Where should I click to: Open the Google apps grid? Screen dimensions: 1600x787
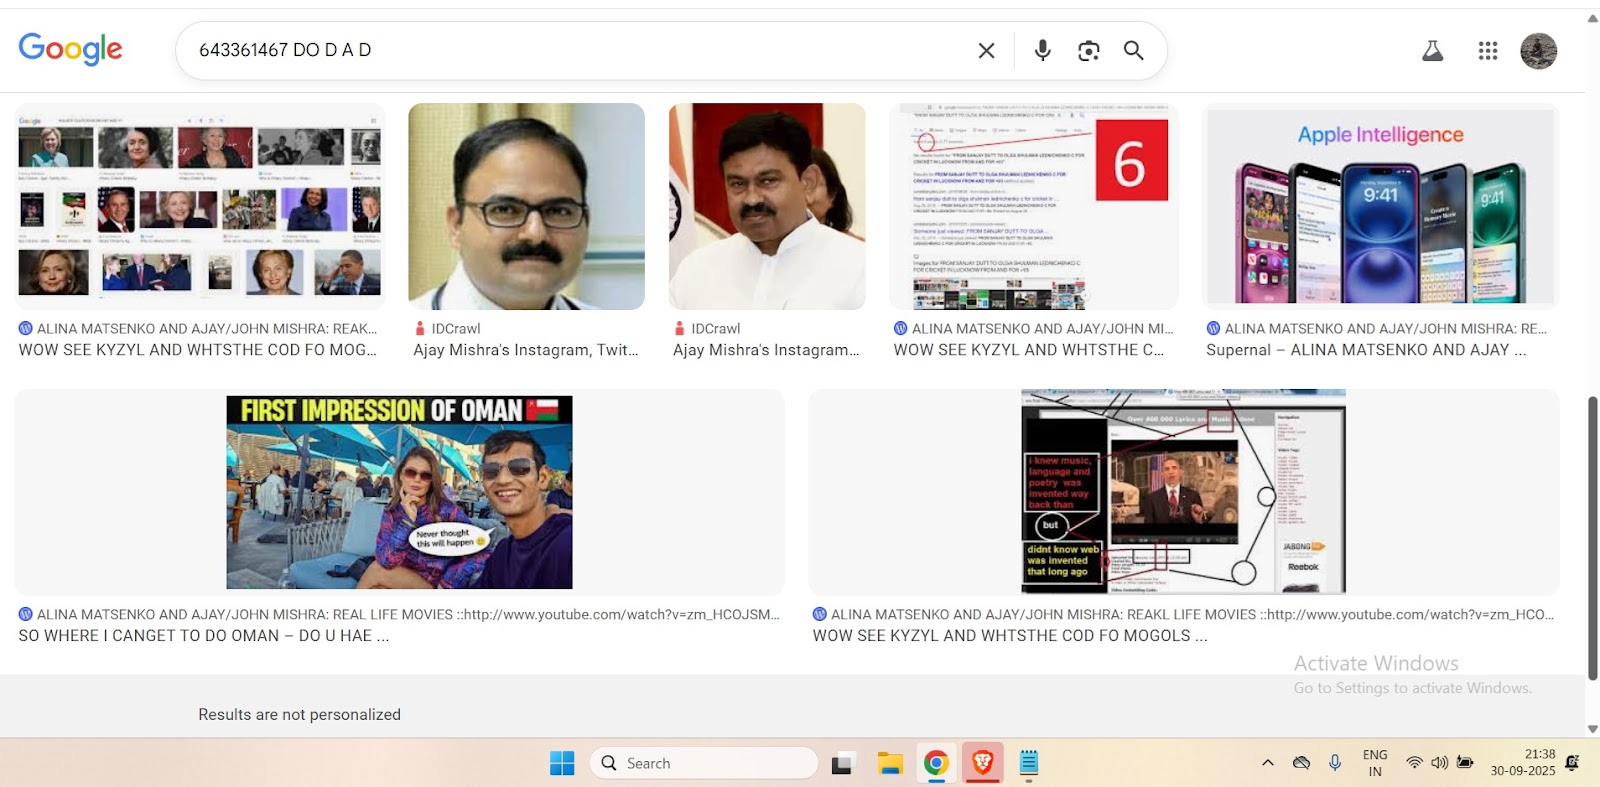[1487, 51]
